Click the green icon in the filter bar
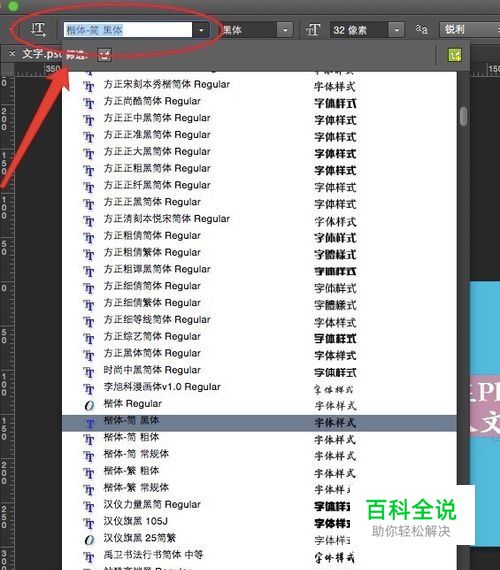The width and height of the screenshot is (500, 570). 455,55
